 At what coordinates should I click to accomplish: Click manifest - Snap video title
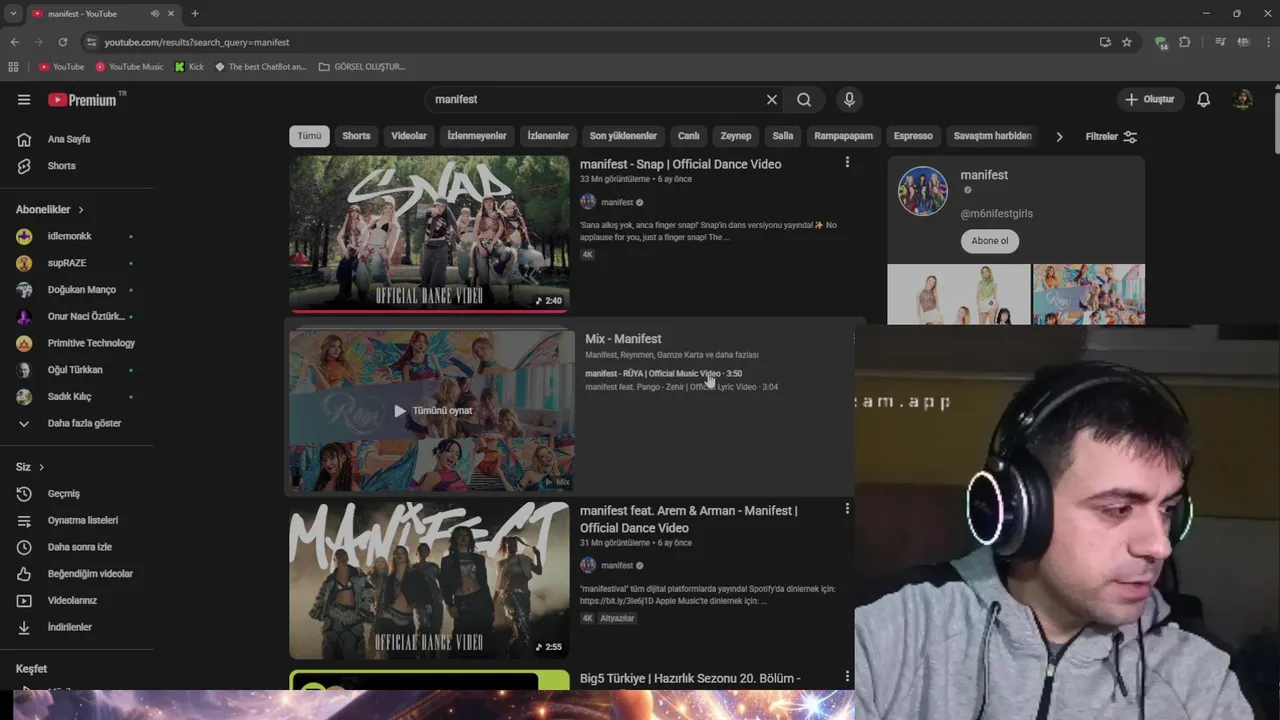click(x=681, y=164)
